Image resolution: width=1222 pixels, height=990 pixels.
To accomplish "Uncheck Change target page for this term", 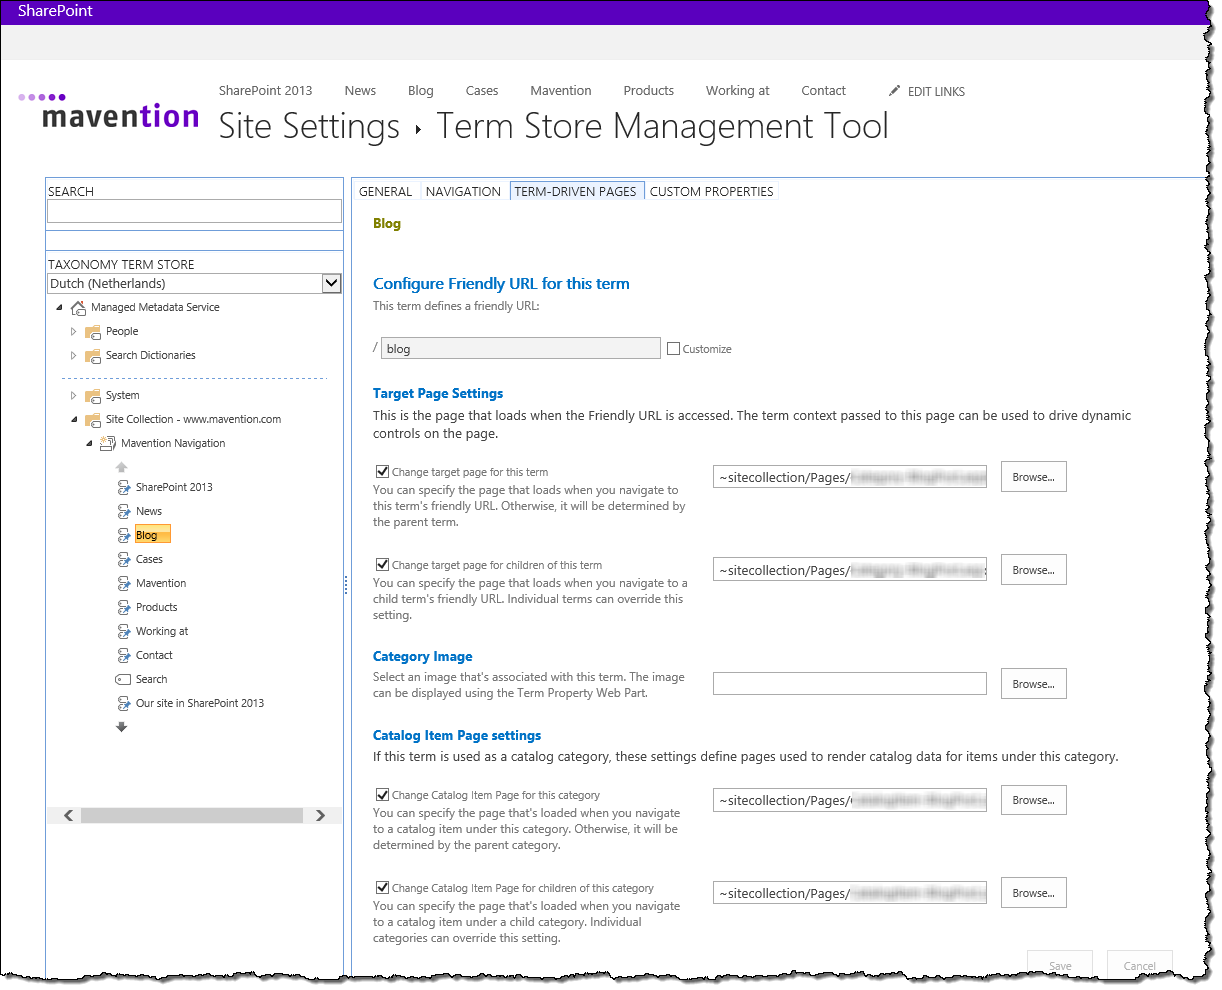I will tap(382, 471).
